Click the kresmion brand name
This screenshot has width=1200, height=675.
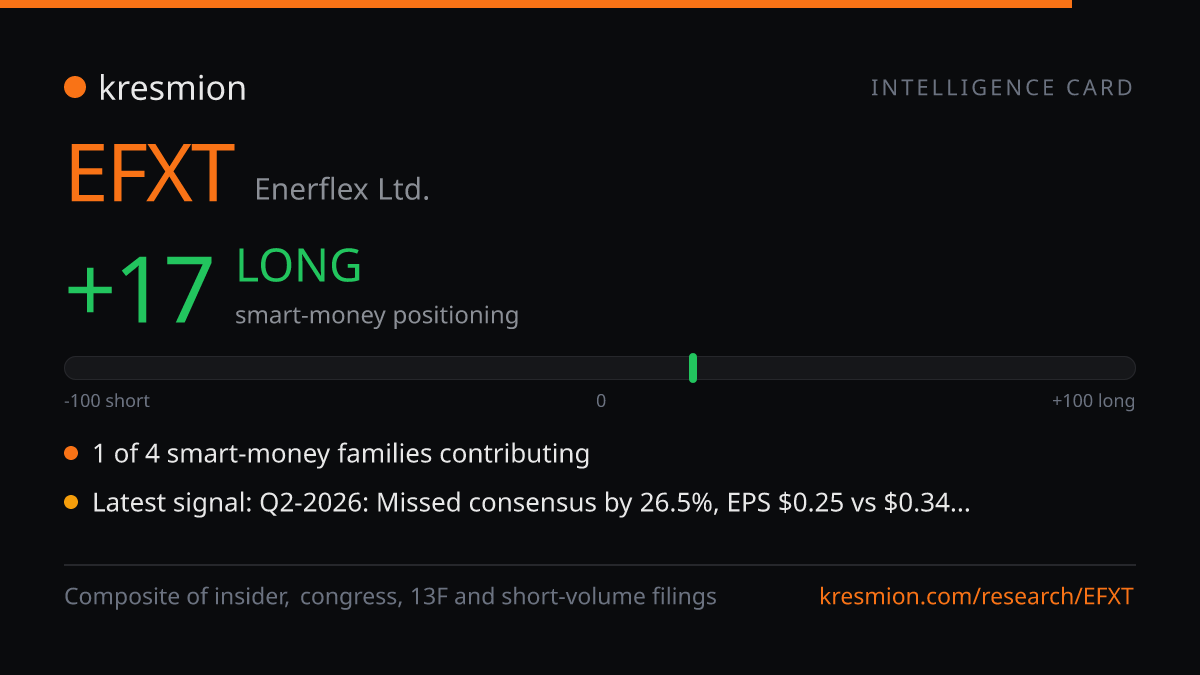coord(172,88)
